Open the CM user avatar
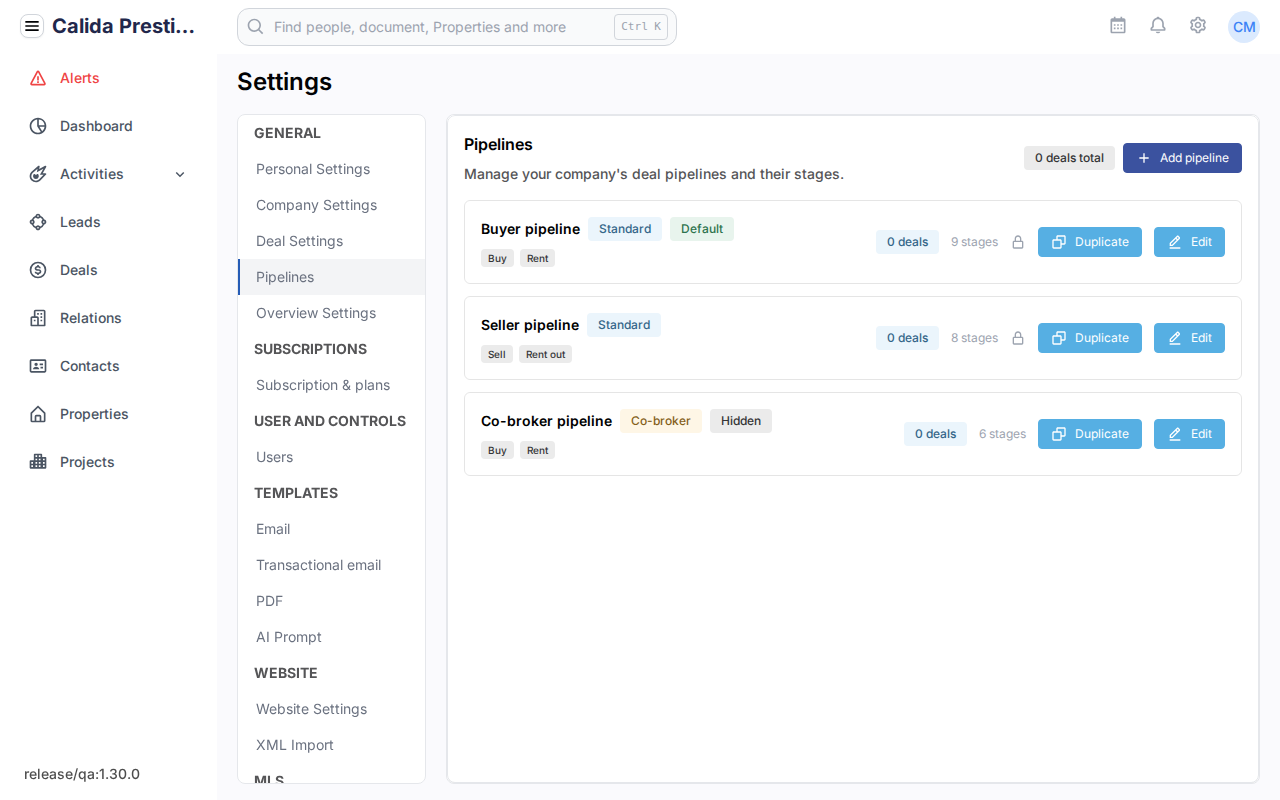 point(1244,27)
